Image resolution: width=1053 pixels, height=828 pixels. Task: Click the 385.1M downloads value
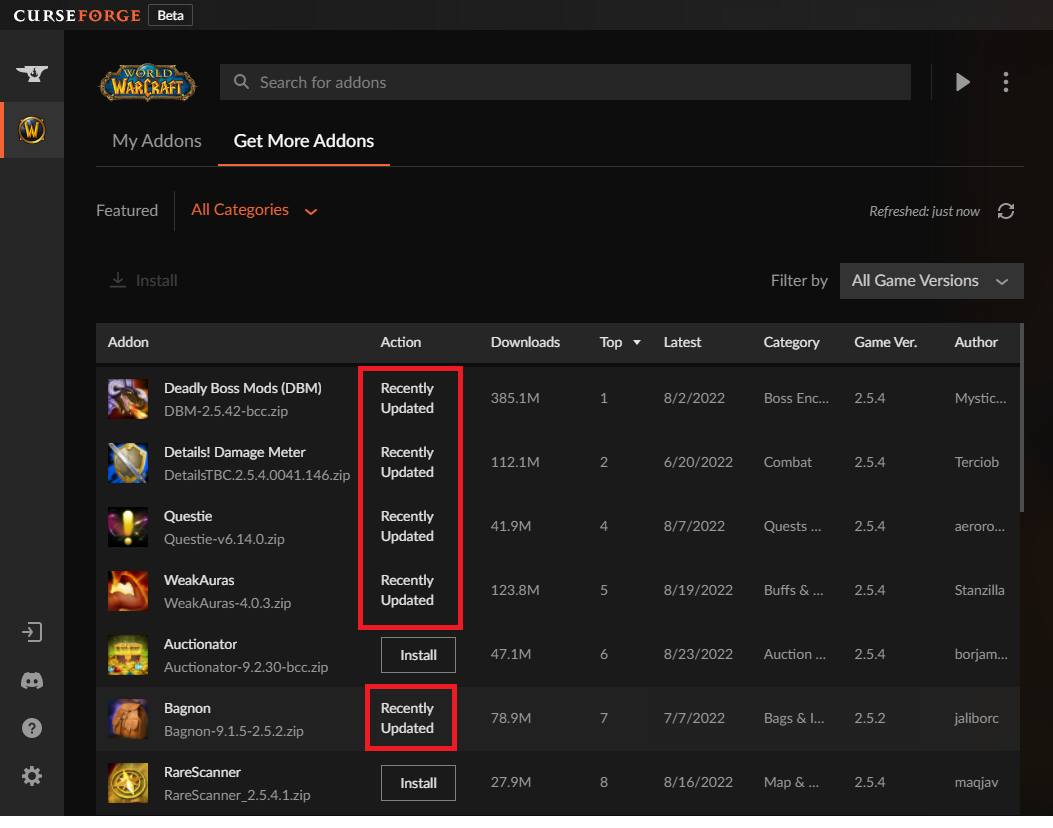(514, 398)
